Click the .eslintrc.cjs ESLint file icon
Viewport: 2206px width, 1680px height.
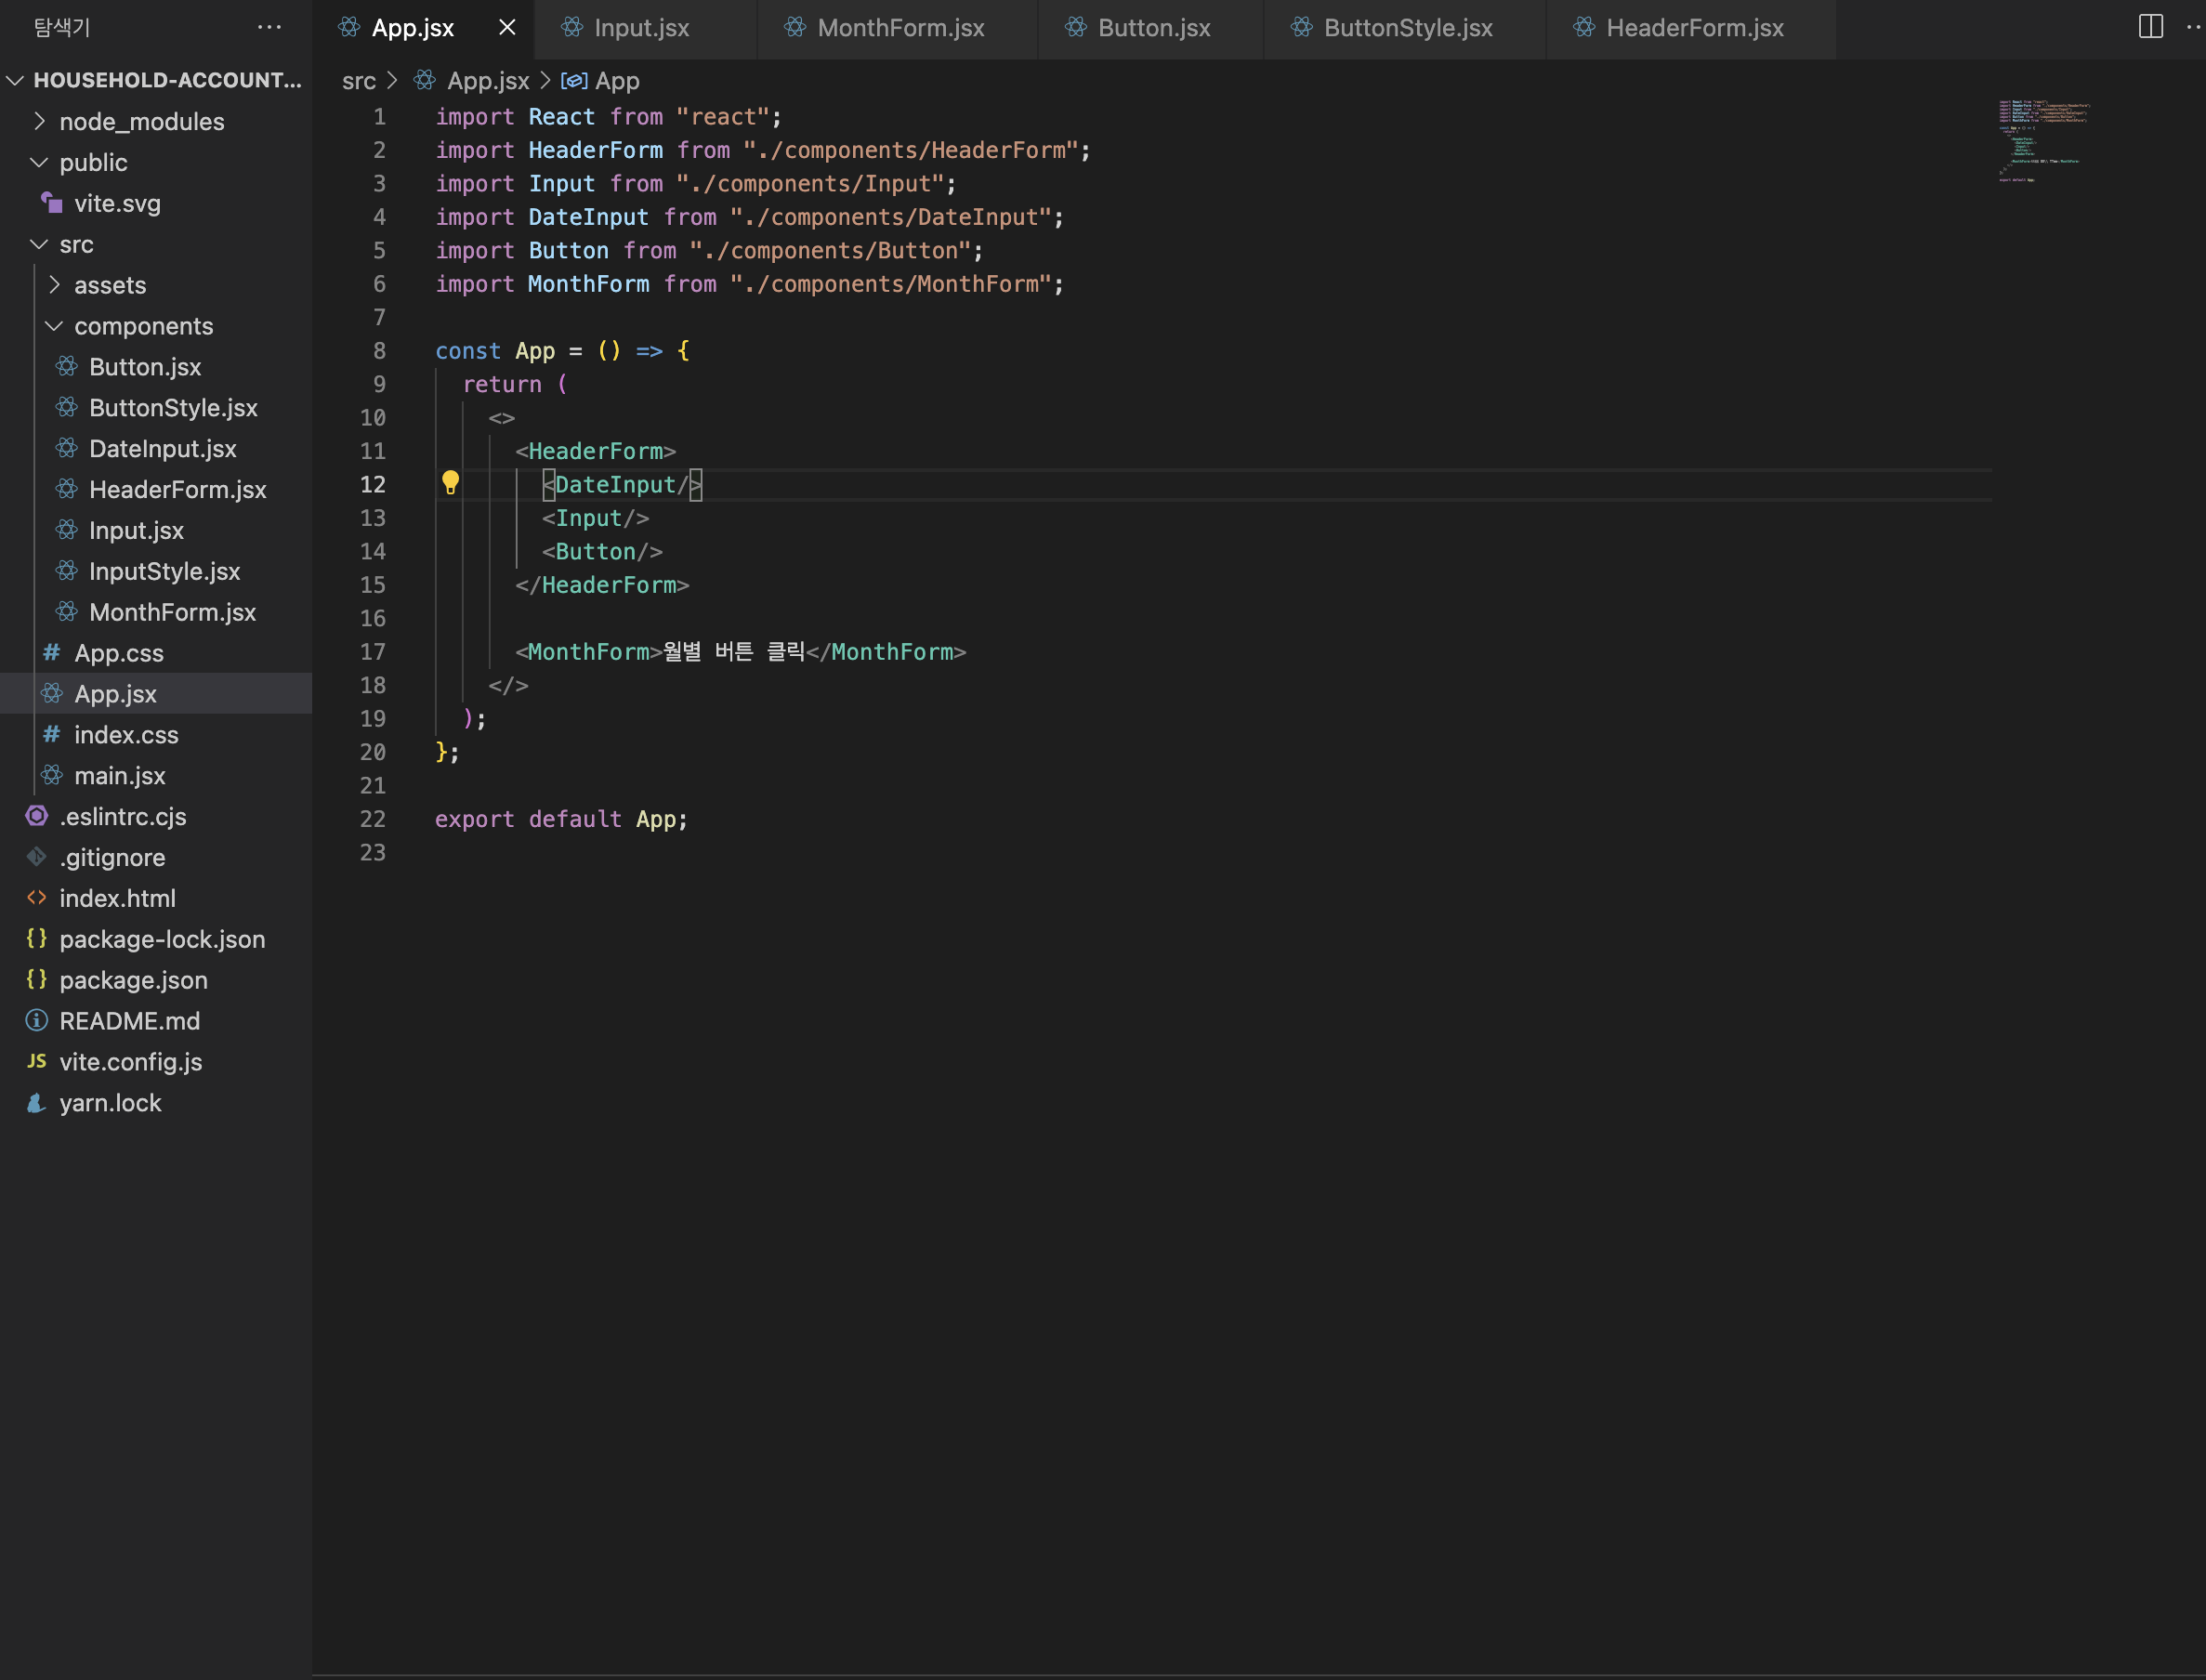click(36, 816)
